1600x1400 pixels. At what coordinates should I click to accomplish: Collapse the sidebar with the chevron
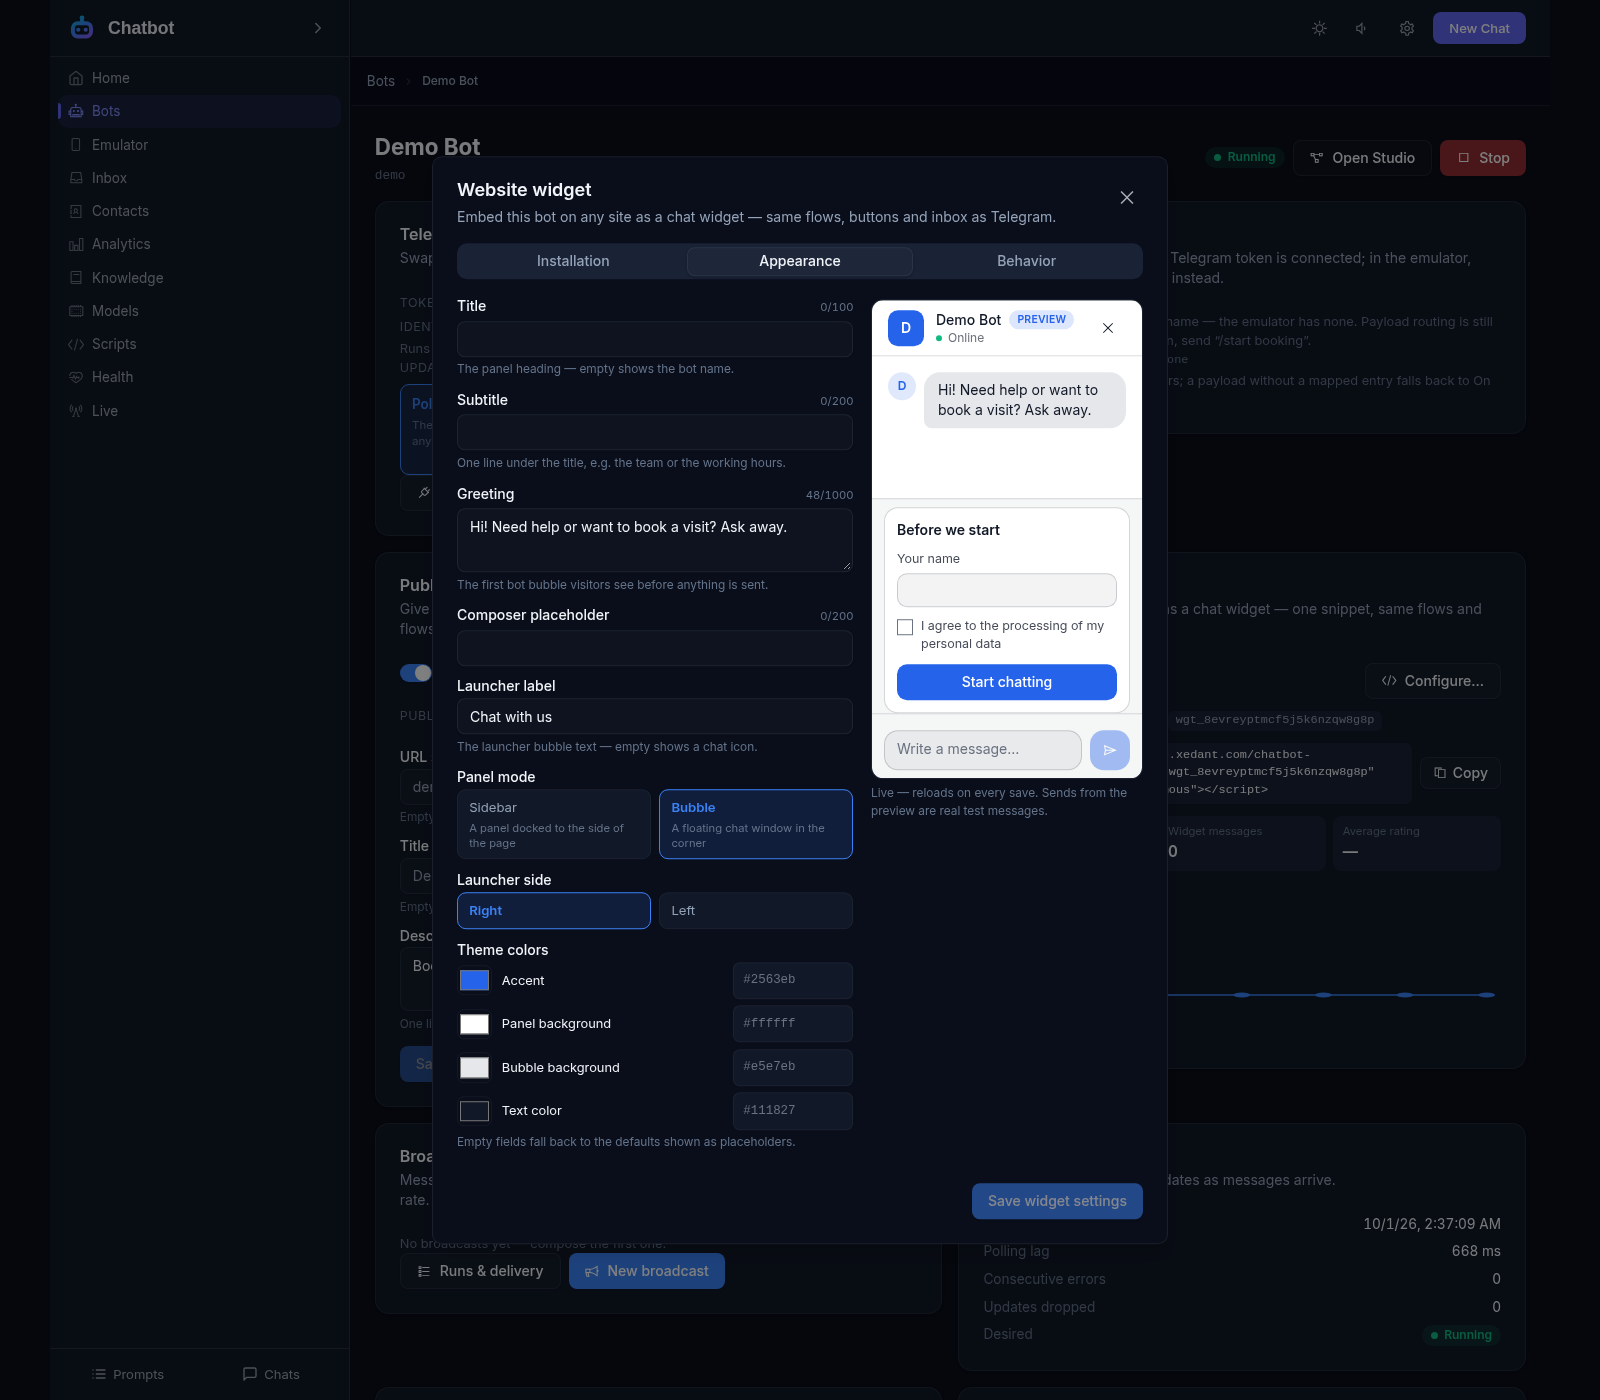pos(318,28)
